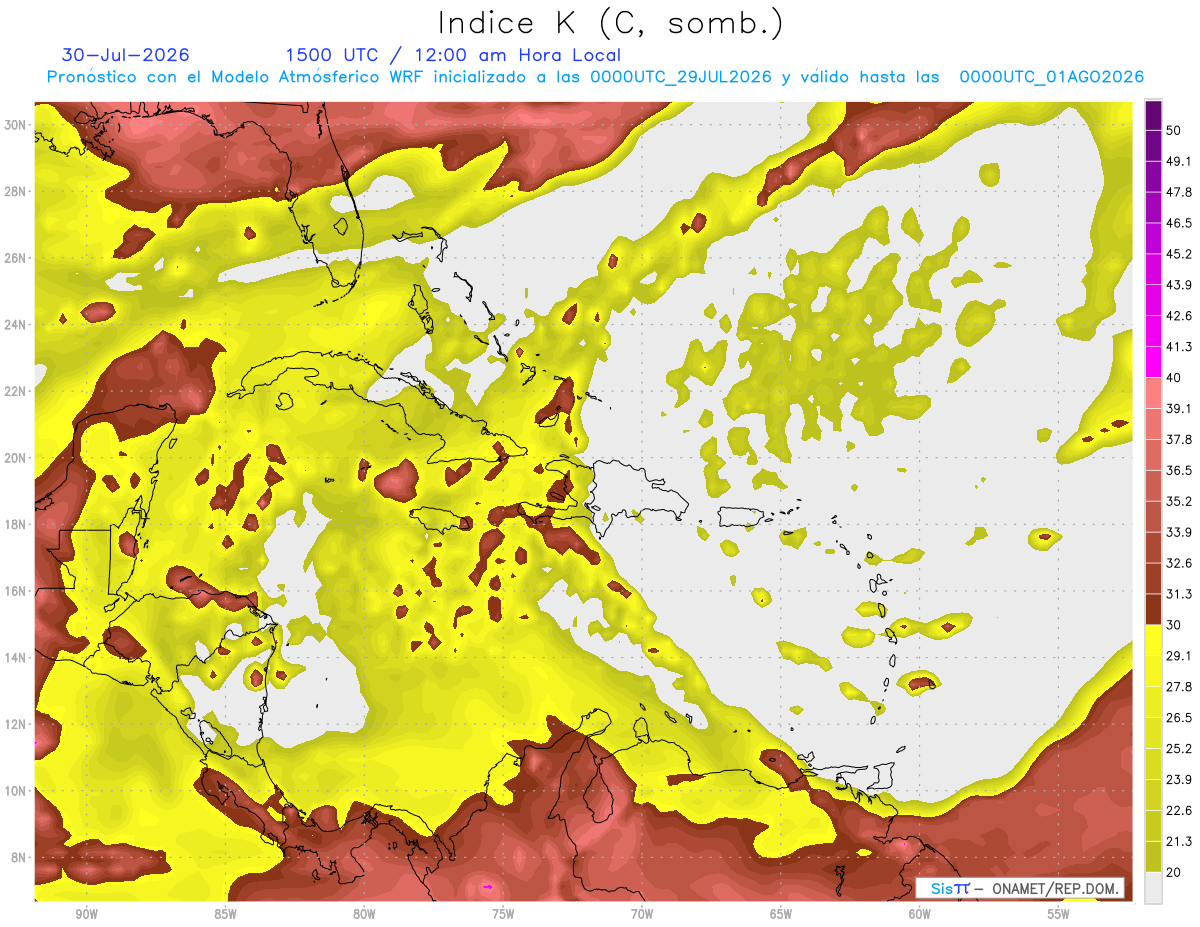Screen dimensions: 1200x927
Task: Click the map title "Indice K (C, somb.)"
Action: [610, 23]
